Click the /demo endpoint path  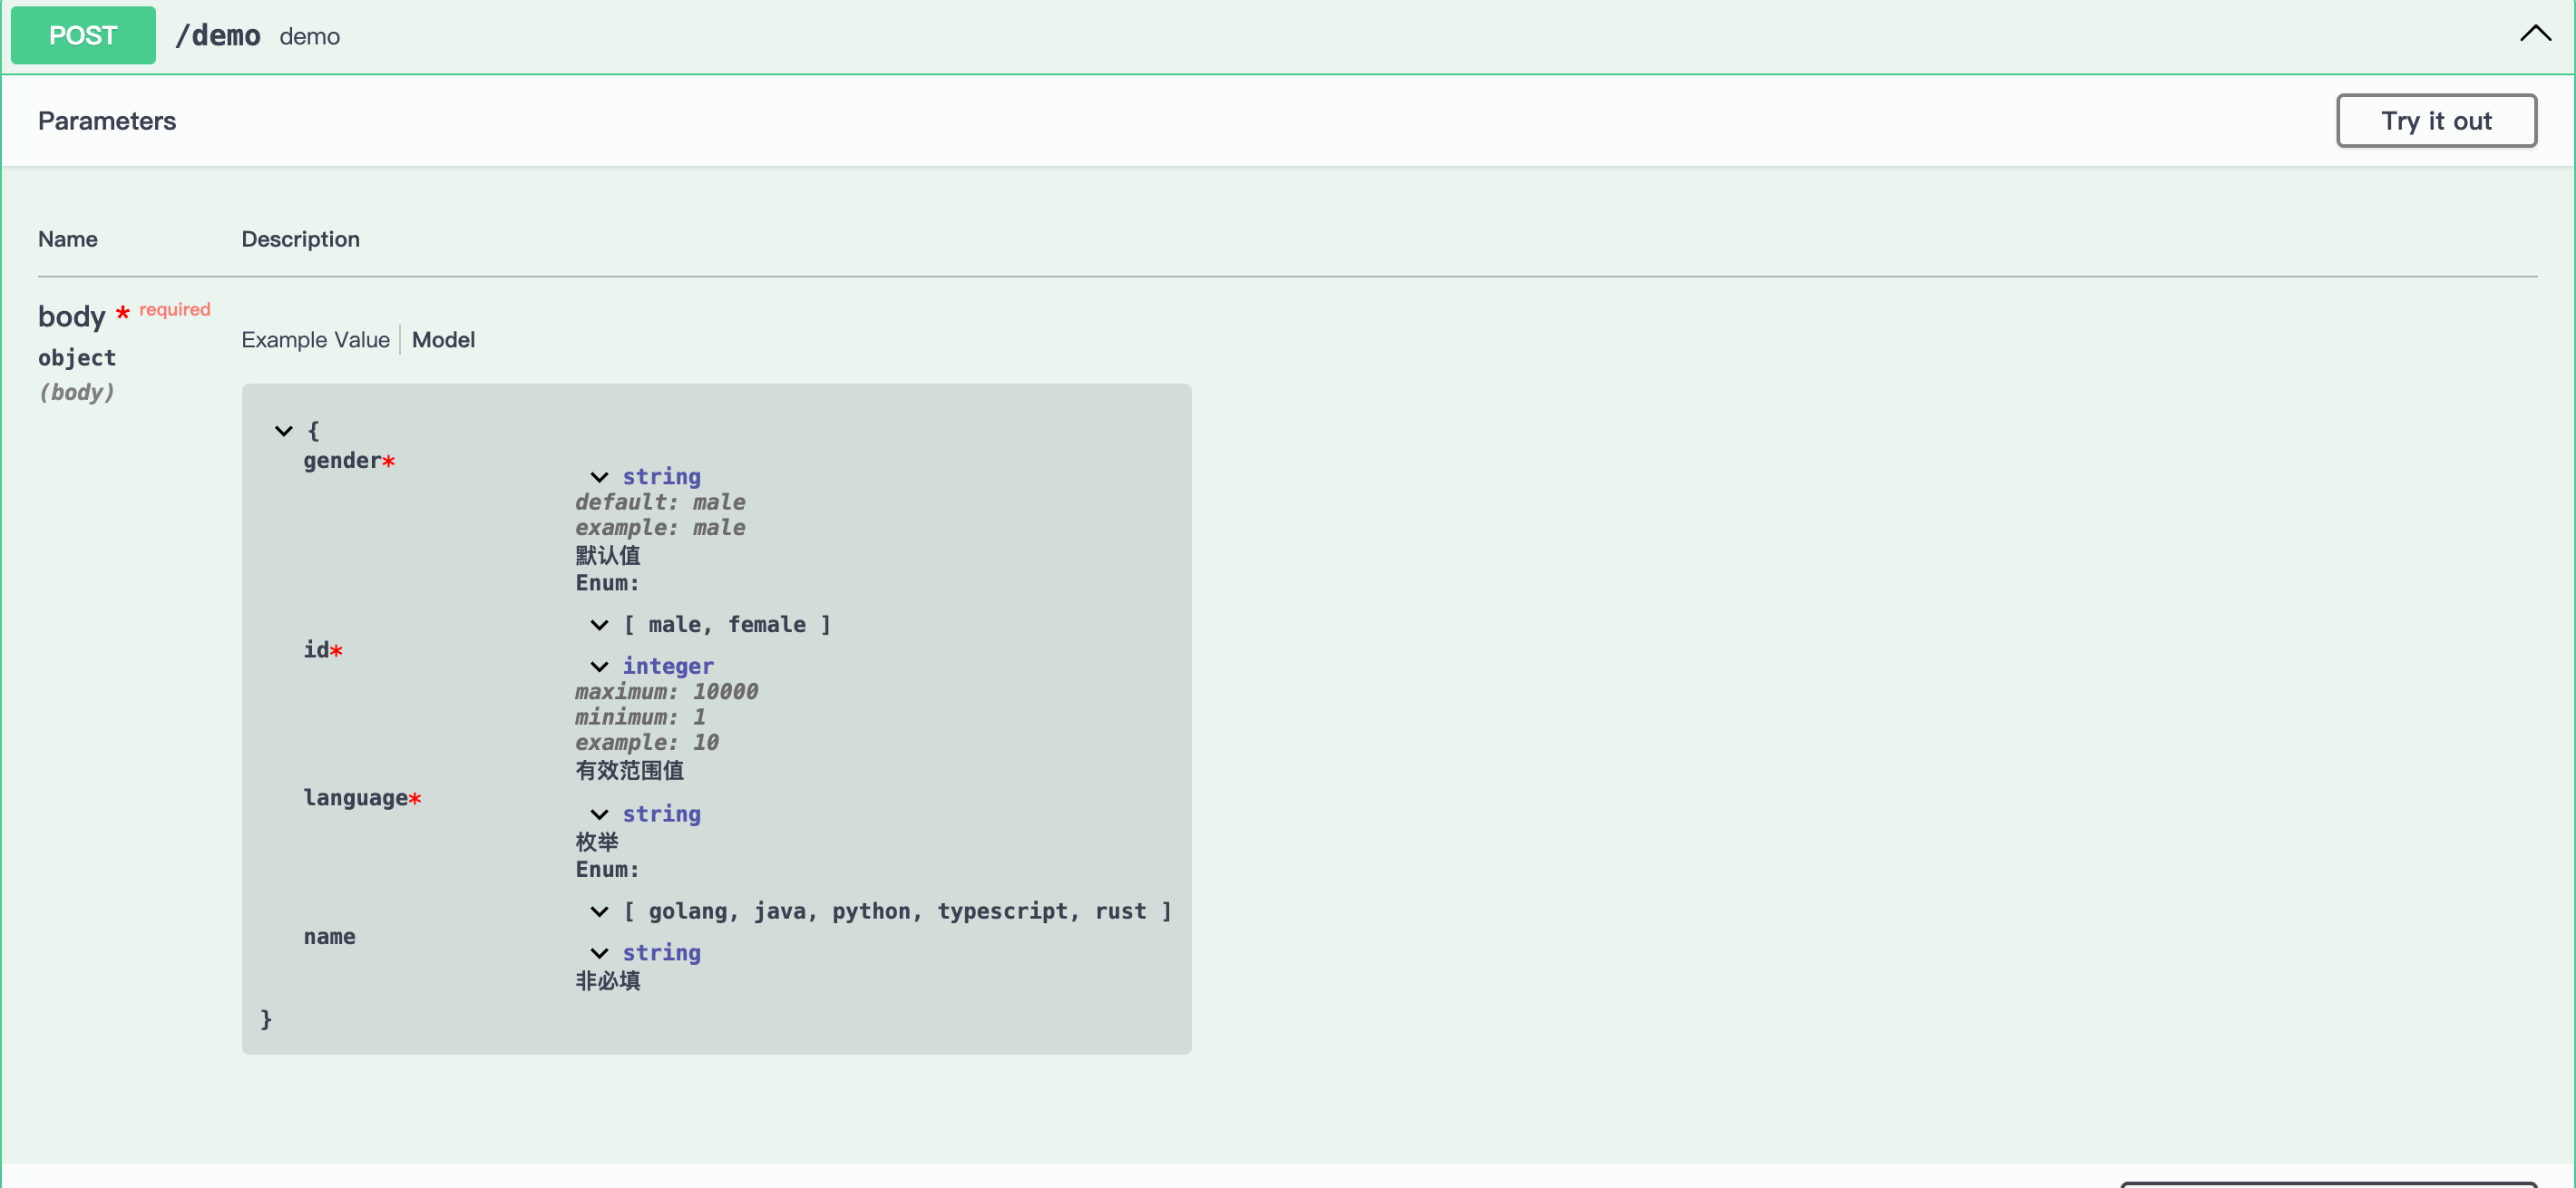tap(217, 36)
